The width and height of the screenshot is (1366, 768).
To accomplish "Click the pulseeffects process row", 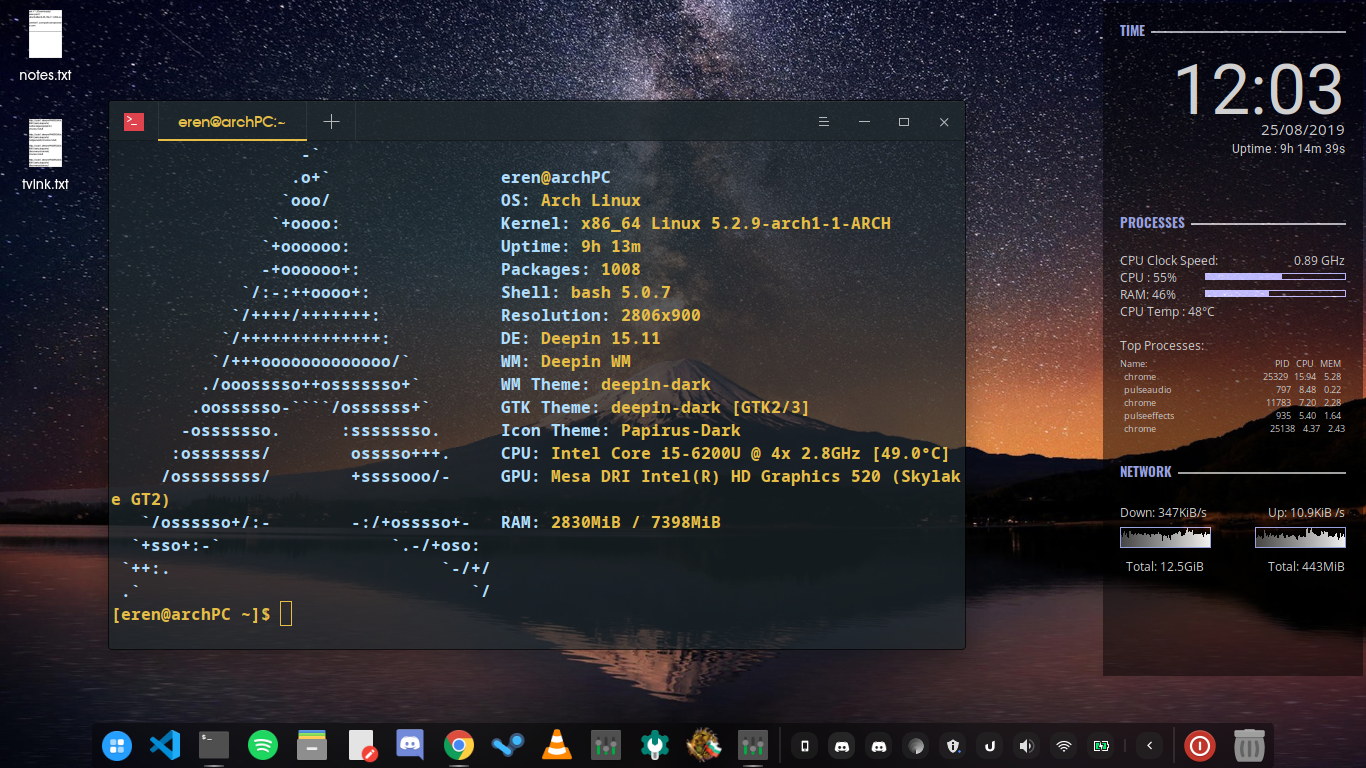I will click(x=1232, y=416).
